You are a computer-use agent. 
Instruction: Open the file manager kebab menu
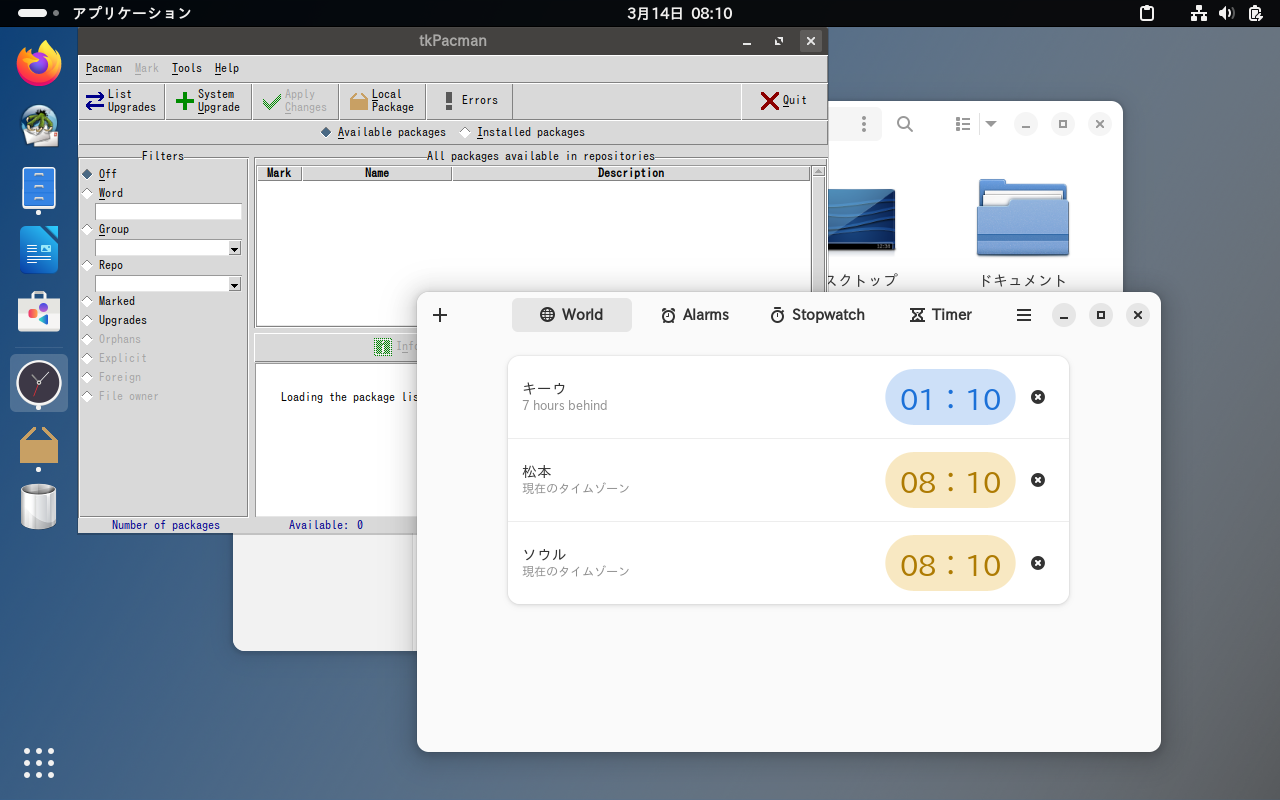click(x=864, y=124)
